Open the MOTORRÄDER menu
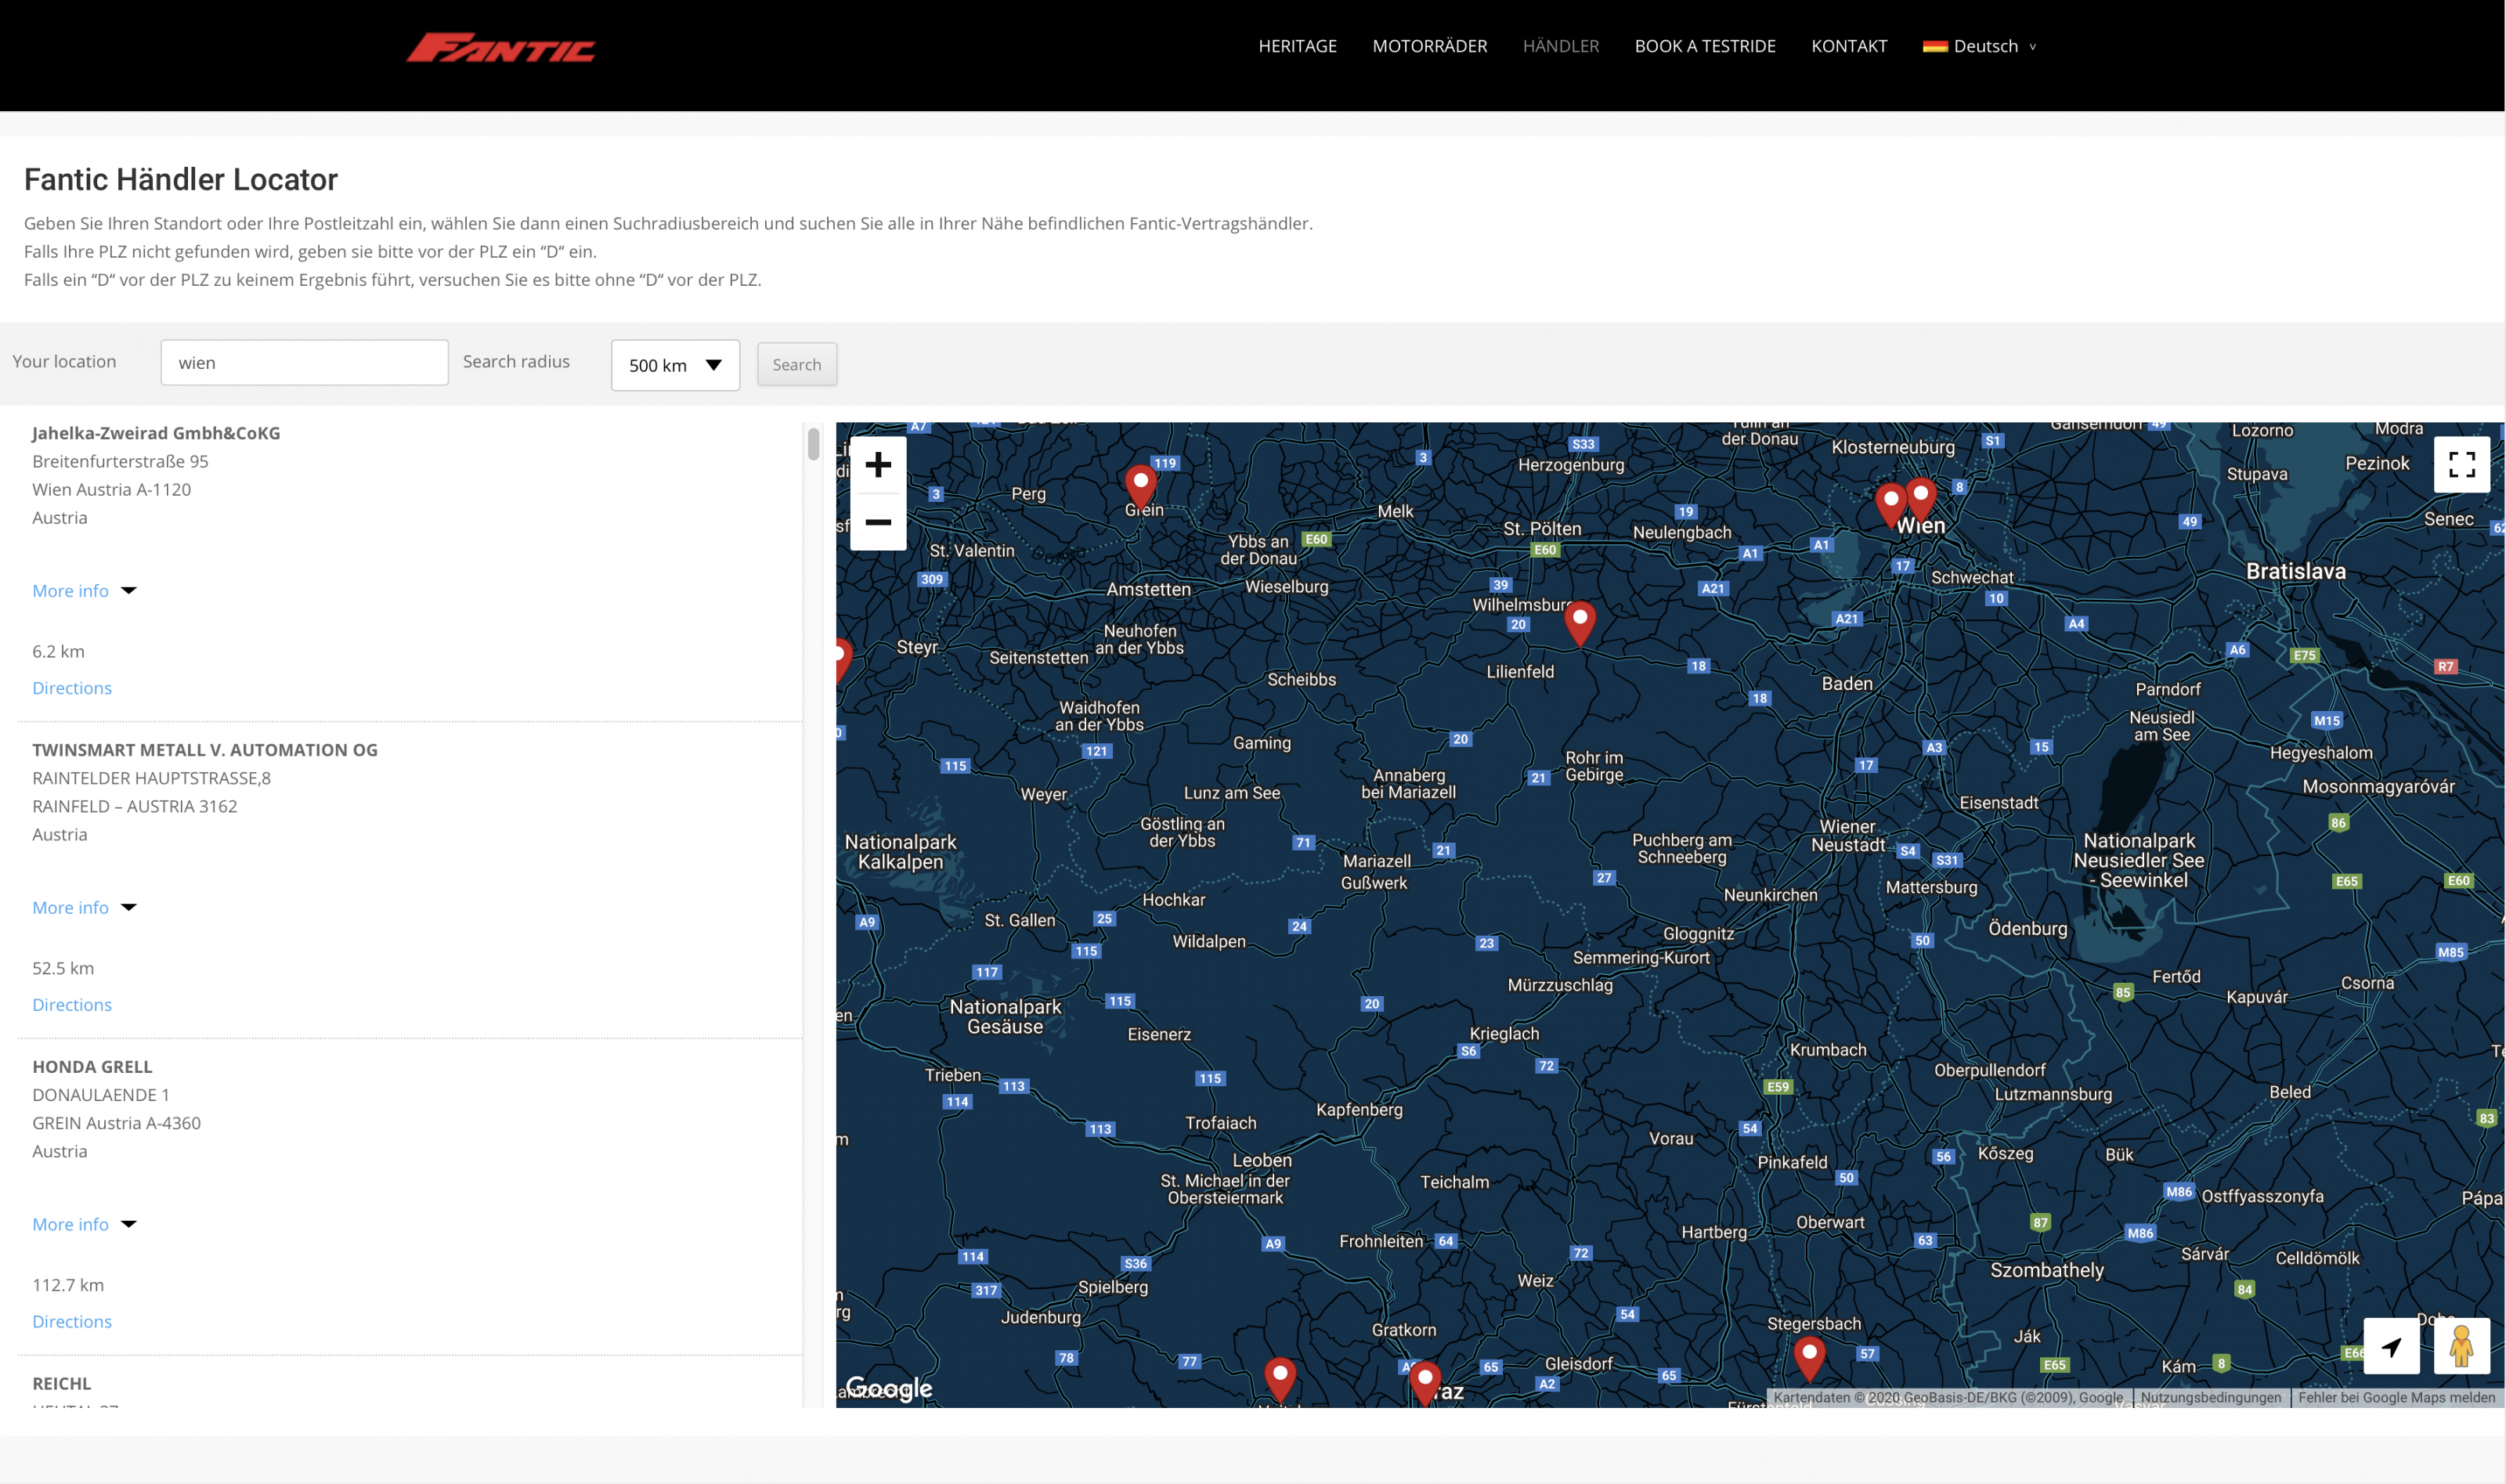This screenshot has height=1484, width=2506. pyautogui.click(x=1429, y=46)
